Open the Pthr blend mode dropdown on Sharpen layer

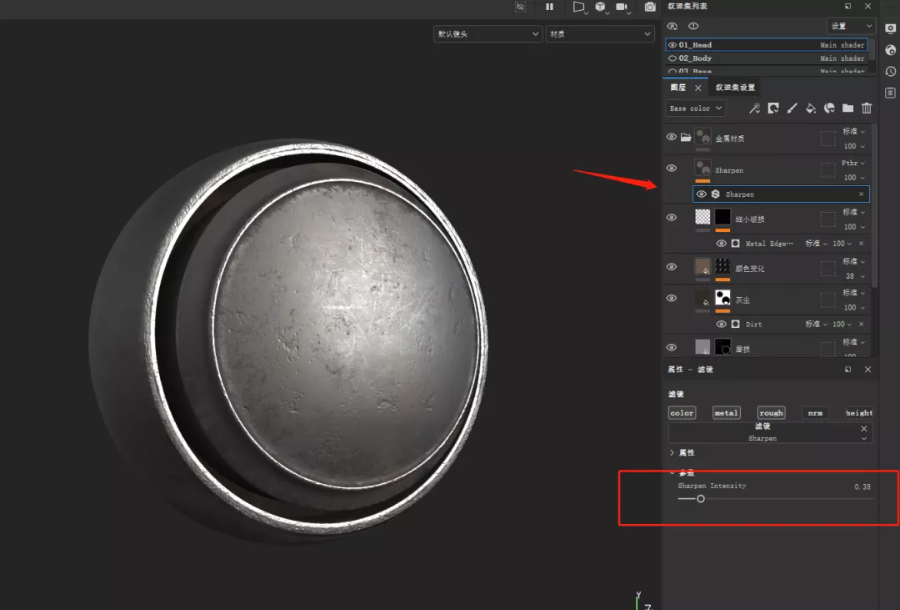854,163
